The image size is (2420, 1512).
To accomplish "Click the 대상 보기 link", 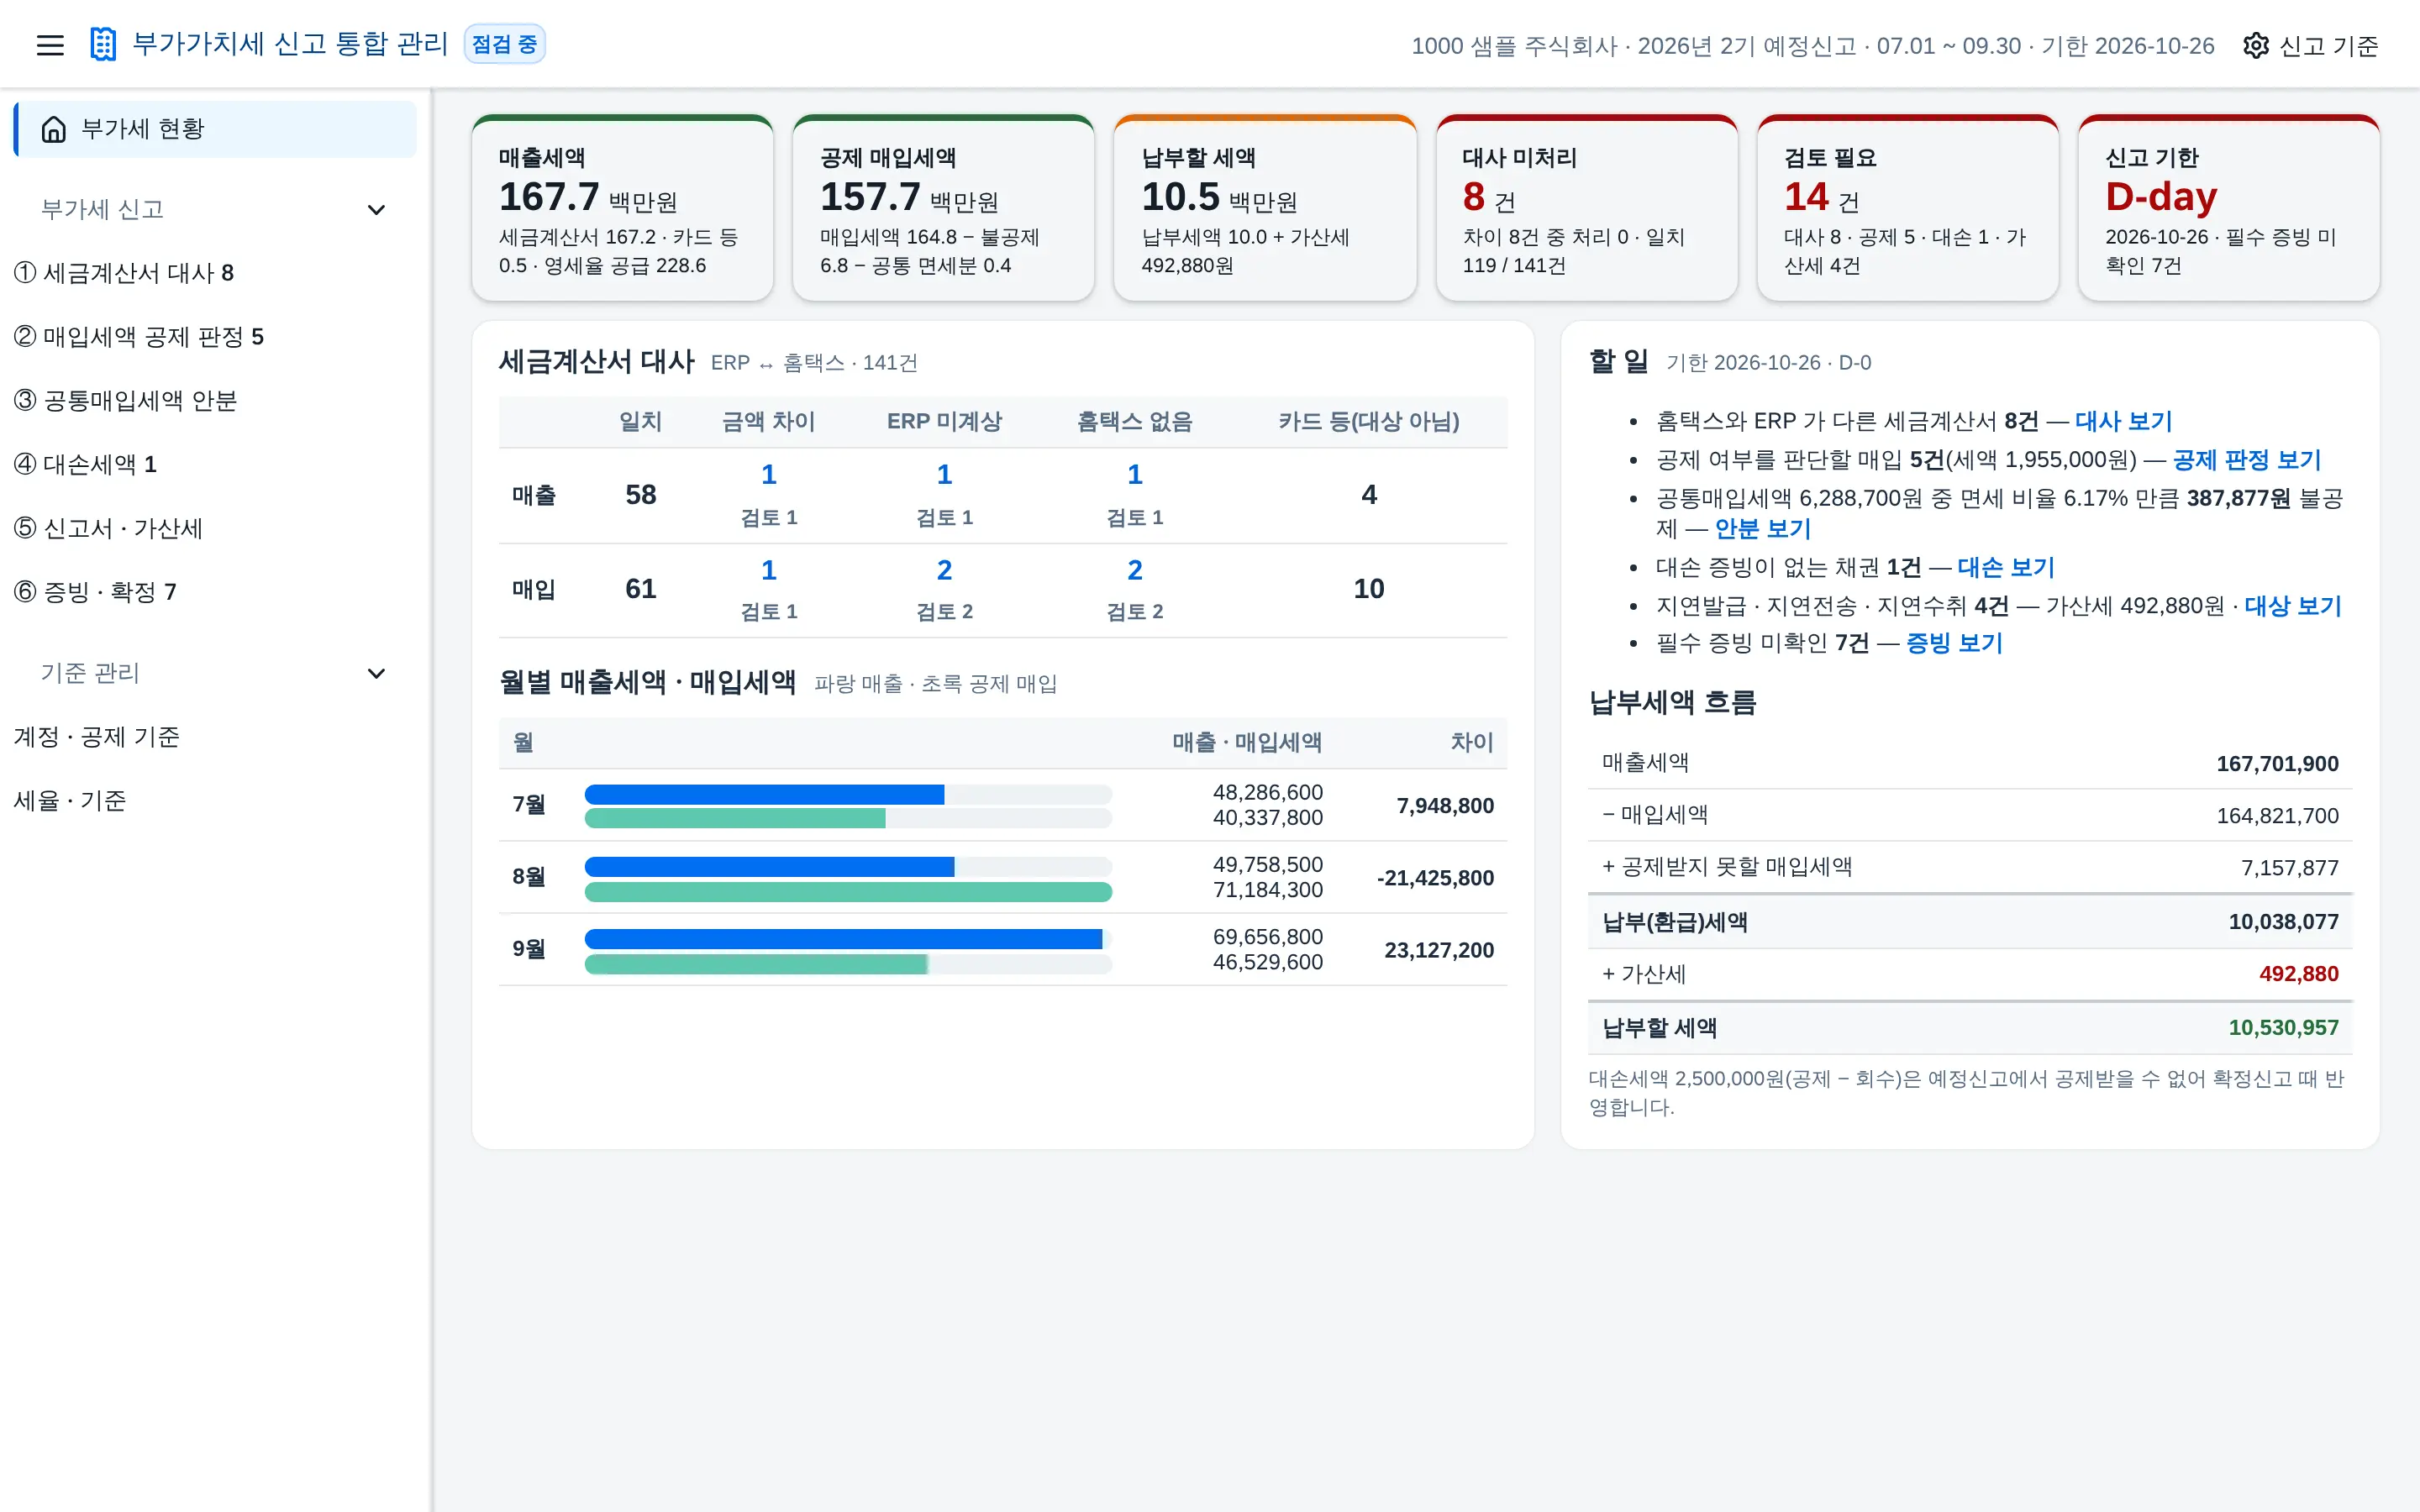I will (x=2292, y=606).
